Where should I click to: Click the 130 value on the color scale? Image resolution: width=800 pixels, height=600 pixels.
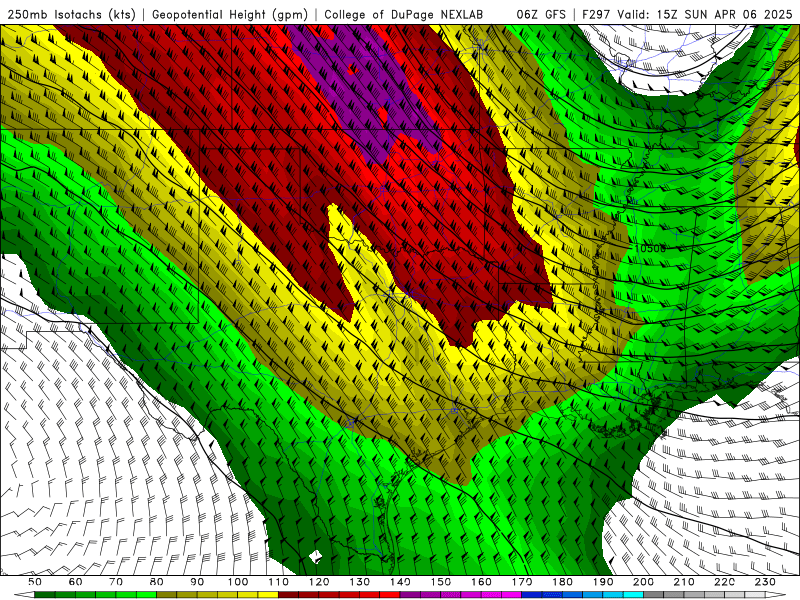tap(360, 582)
